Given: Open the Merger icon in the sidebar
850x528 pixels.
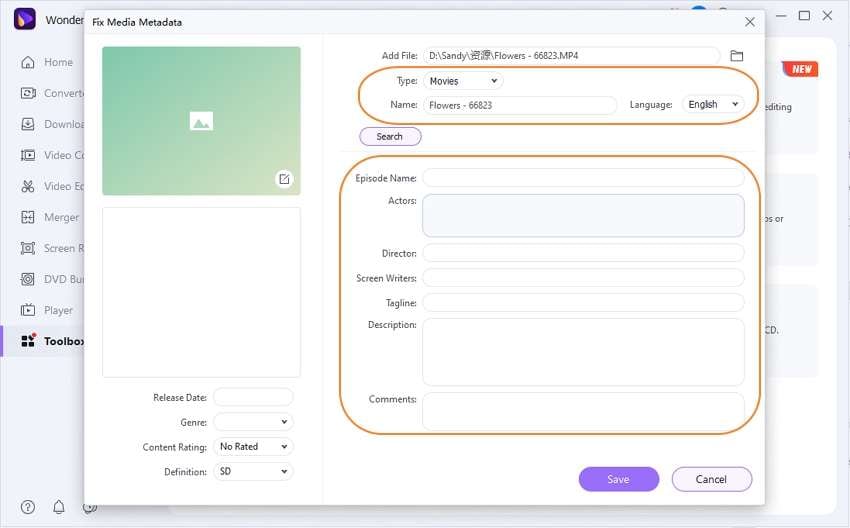Looking at the screenshot, I should (28, 217).
